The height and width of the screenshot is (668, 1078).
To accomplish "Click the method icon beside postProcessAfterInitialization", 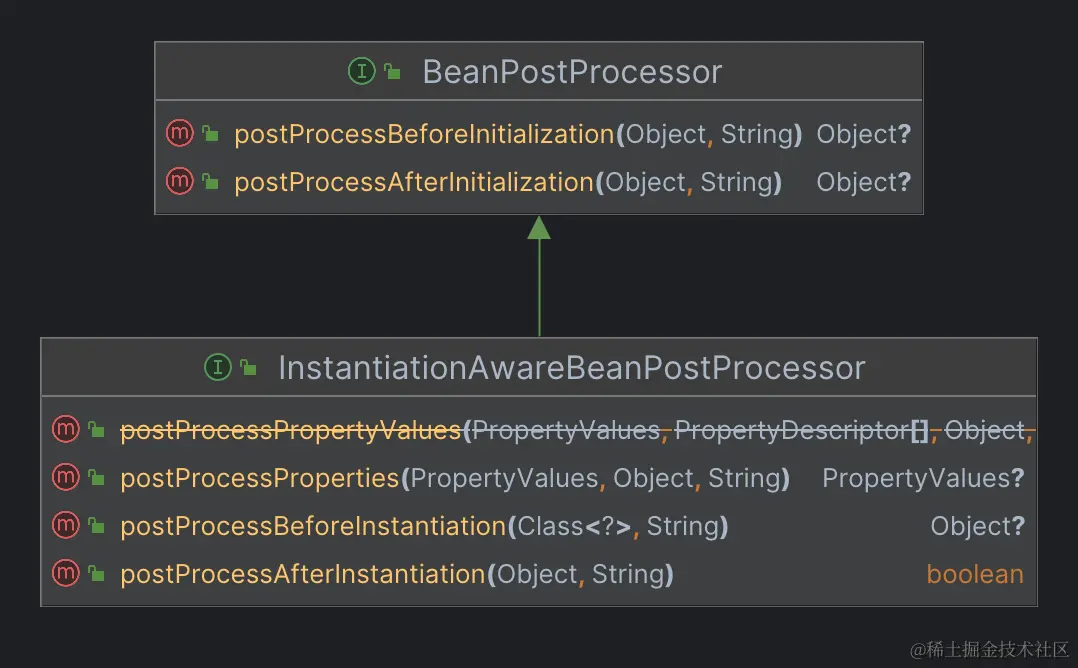I will (x=179, y=181).
